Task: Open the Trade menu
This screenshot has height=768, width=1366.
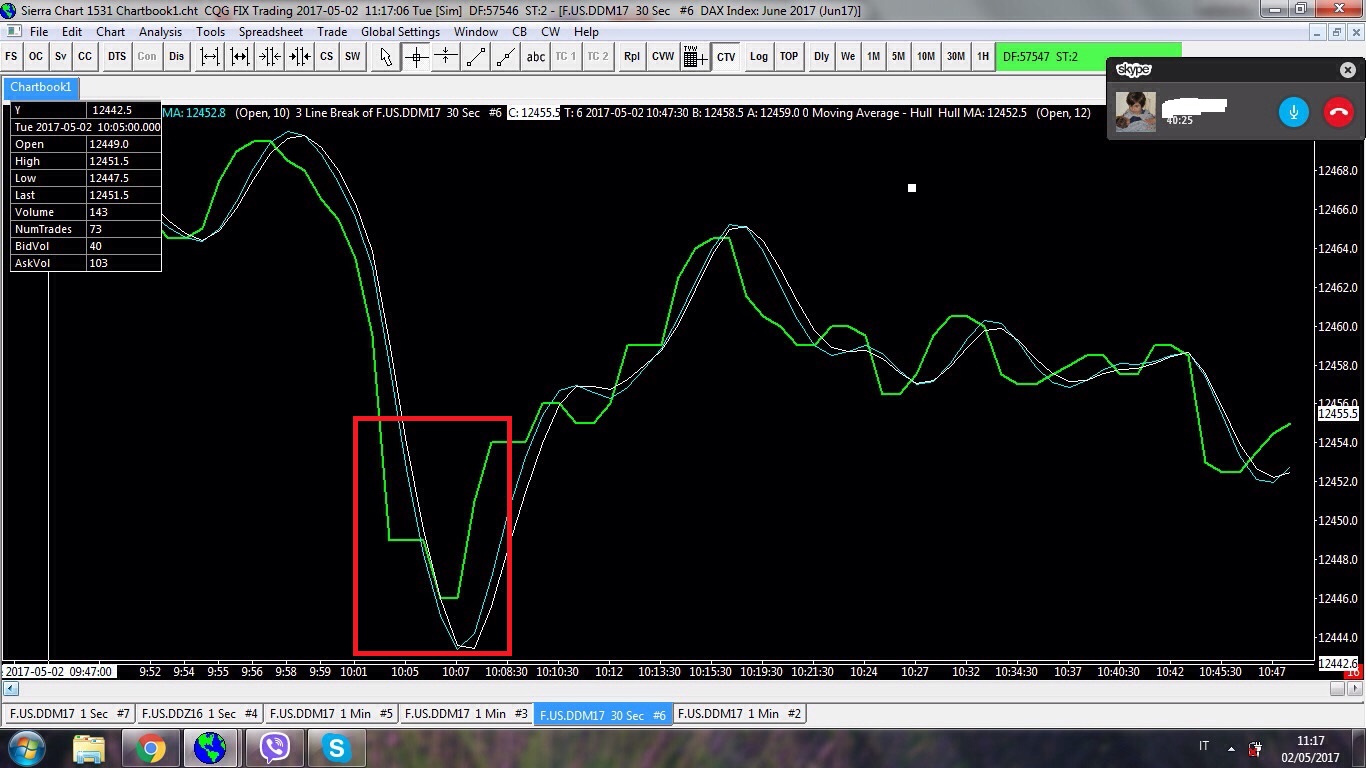Action: 332,32
